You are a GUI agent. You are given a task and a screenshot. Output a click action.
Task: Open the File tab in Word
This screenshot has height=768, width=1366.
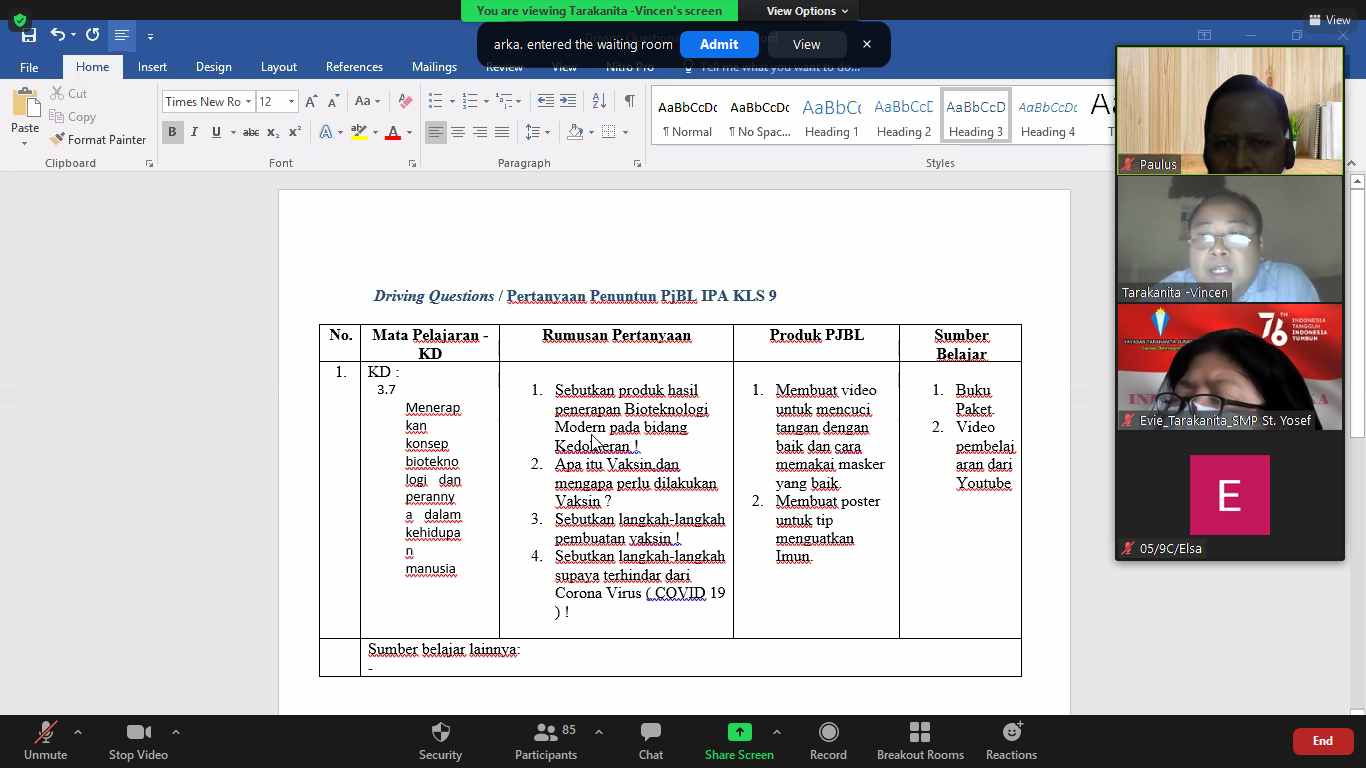(x=29, y=67)
